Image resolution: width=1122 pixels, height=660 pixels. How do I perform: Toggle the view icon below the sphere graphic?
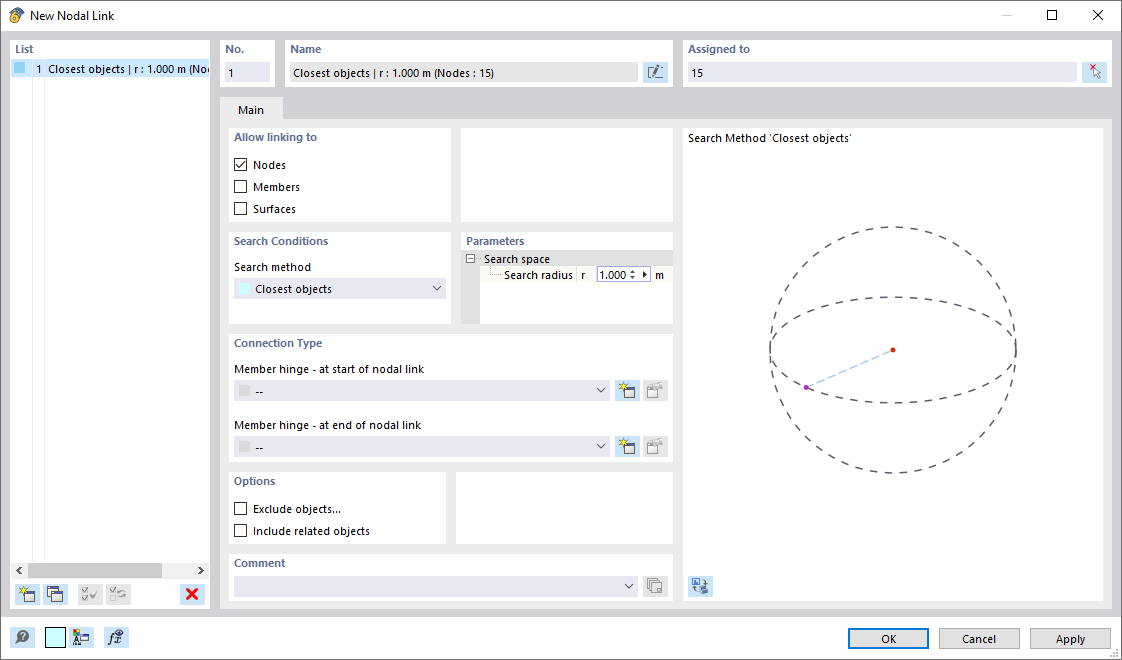(700, 586)
